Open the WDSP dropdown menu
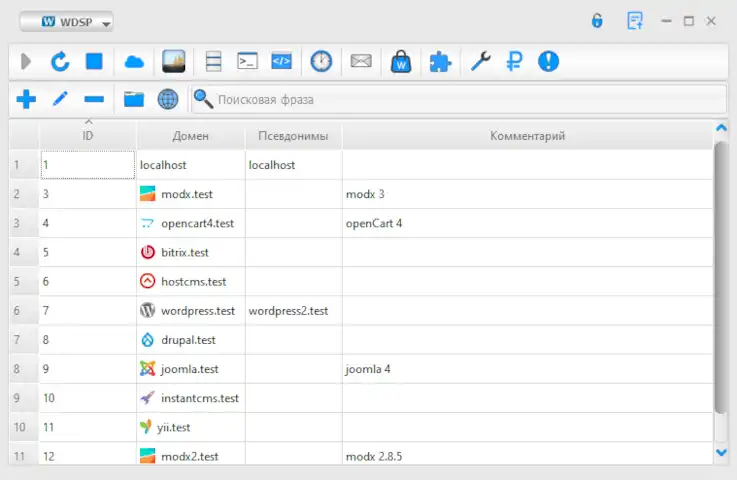The width and height of the screenshot is (737, 480). click(x=66, y=22)
